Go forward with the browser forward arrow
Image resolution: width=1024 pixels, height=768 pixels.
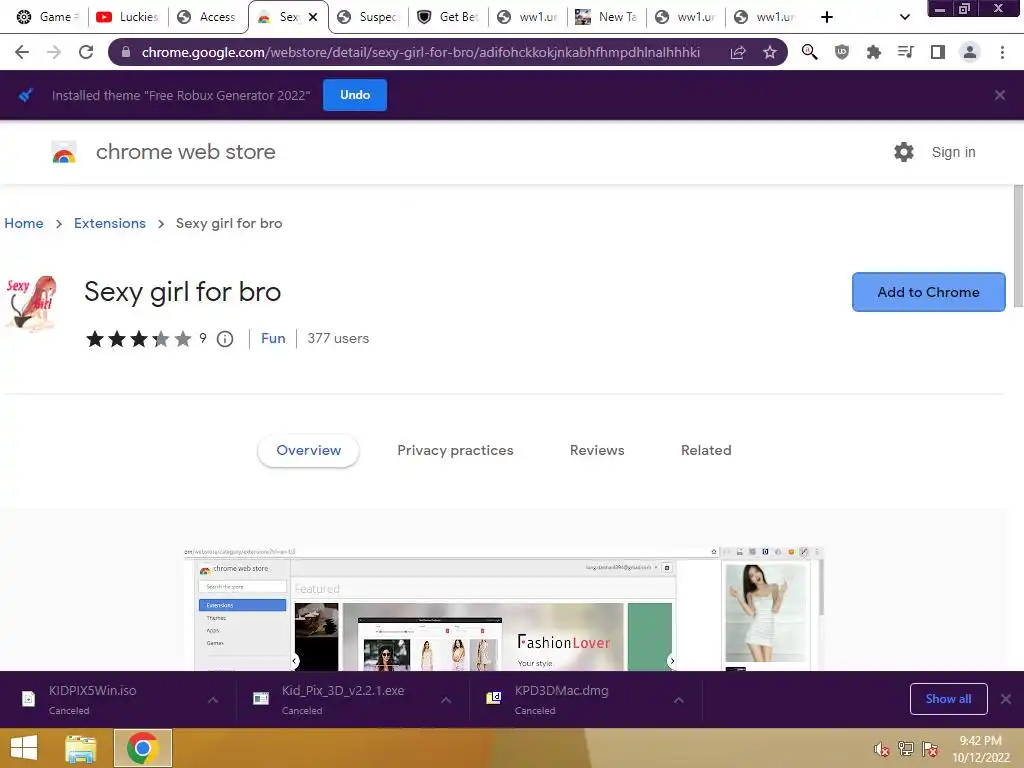(54, 52)
